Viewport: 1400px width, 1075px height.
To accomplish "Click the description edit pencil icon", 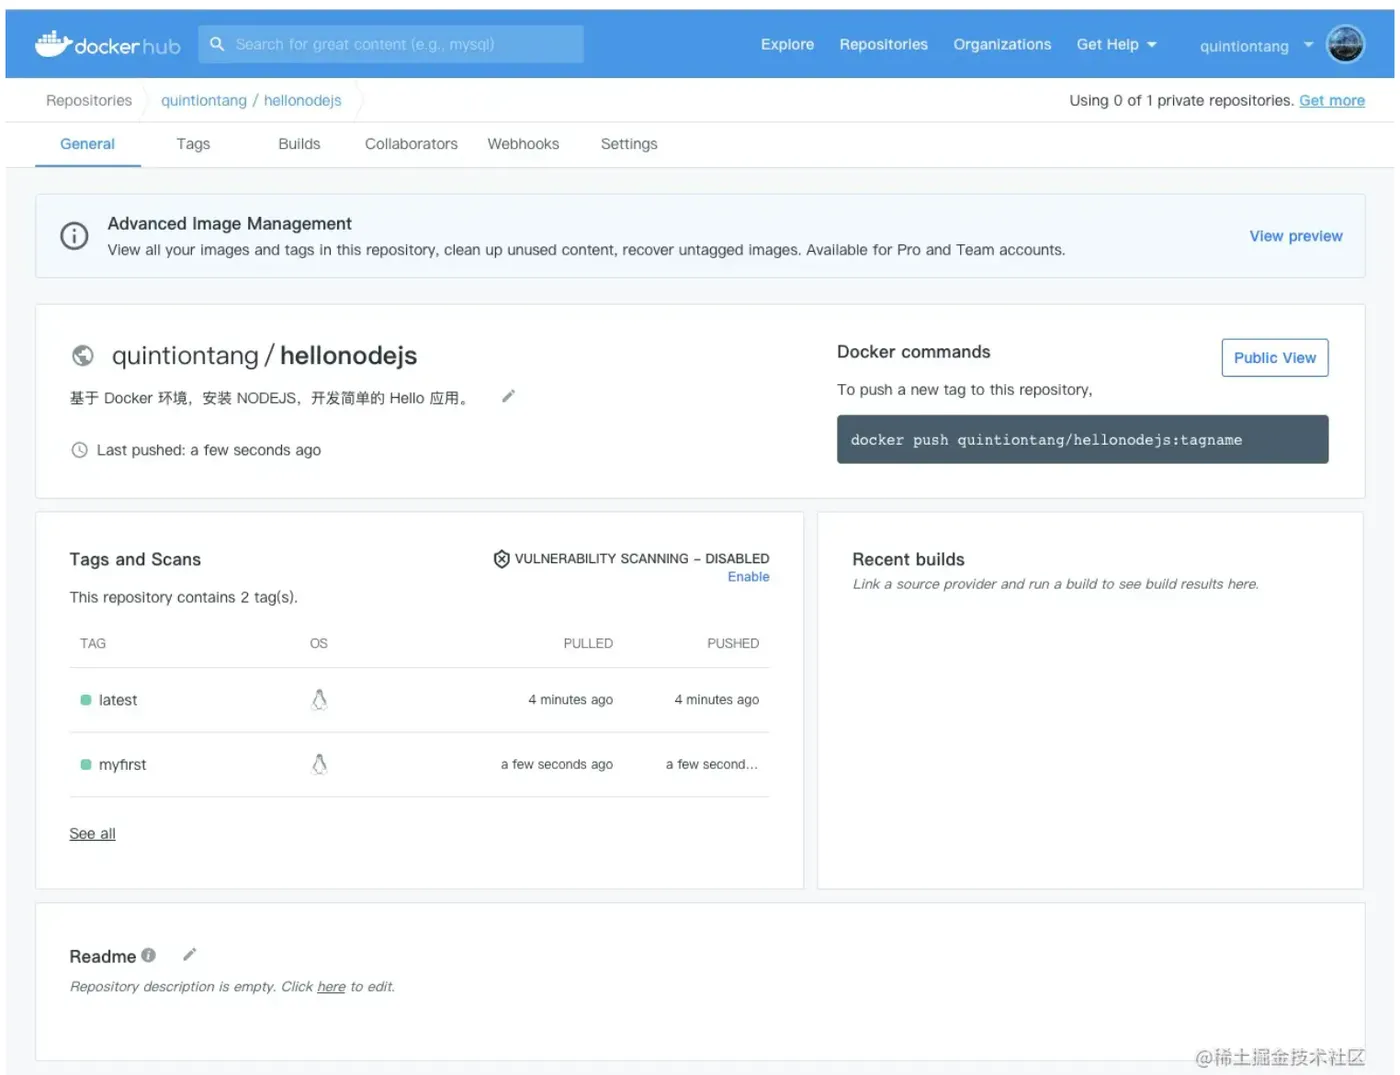I will [508, 397].
